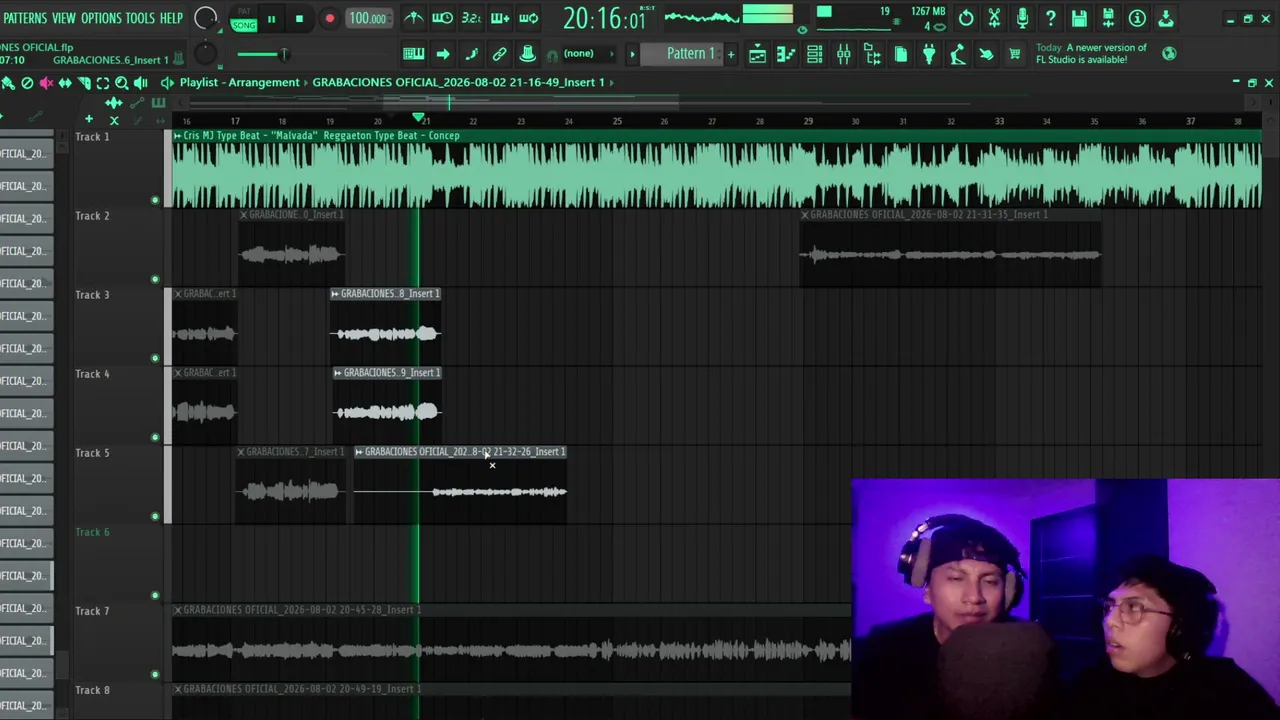Open the Mixer view icon
This screenshot has width=1280, height=720.
pos(843,54)
